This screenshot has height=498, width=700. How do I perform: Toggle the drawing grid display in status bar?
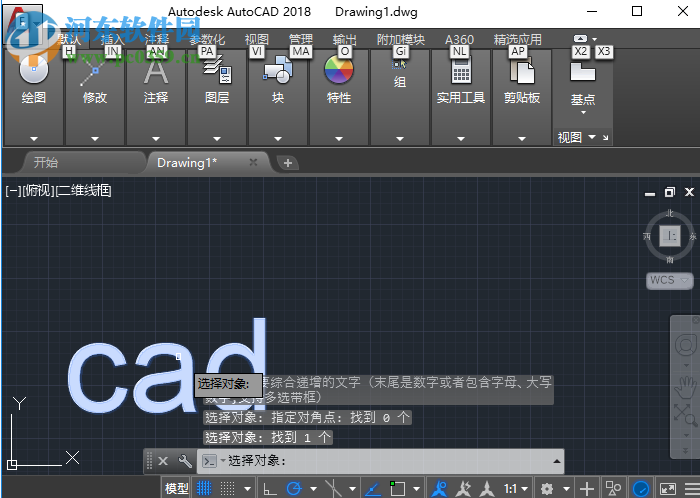tap(204, 489)
